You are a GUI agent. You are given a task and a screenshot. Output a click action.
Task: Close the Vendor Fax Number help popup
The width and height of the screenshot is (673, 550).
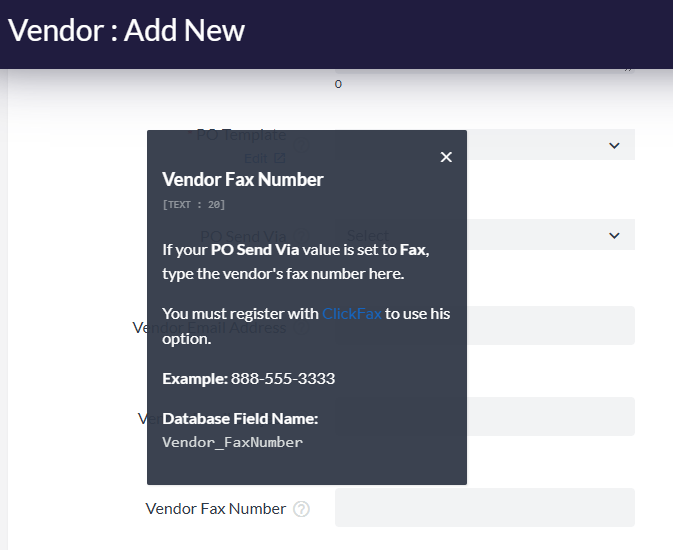pos(446,157)
